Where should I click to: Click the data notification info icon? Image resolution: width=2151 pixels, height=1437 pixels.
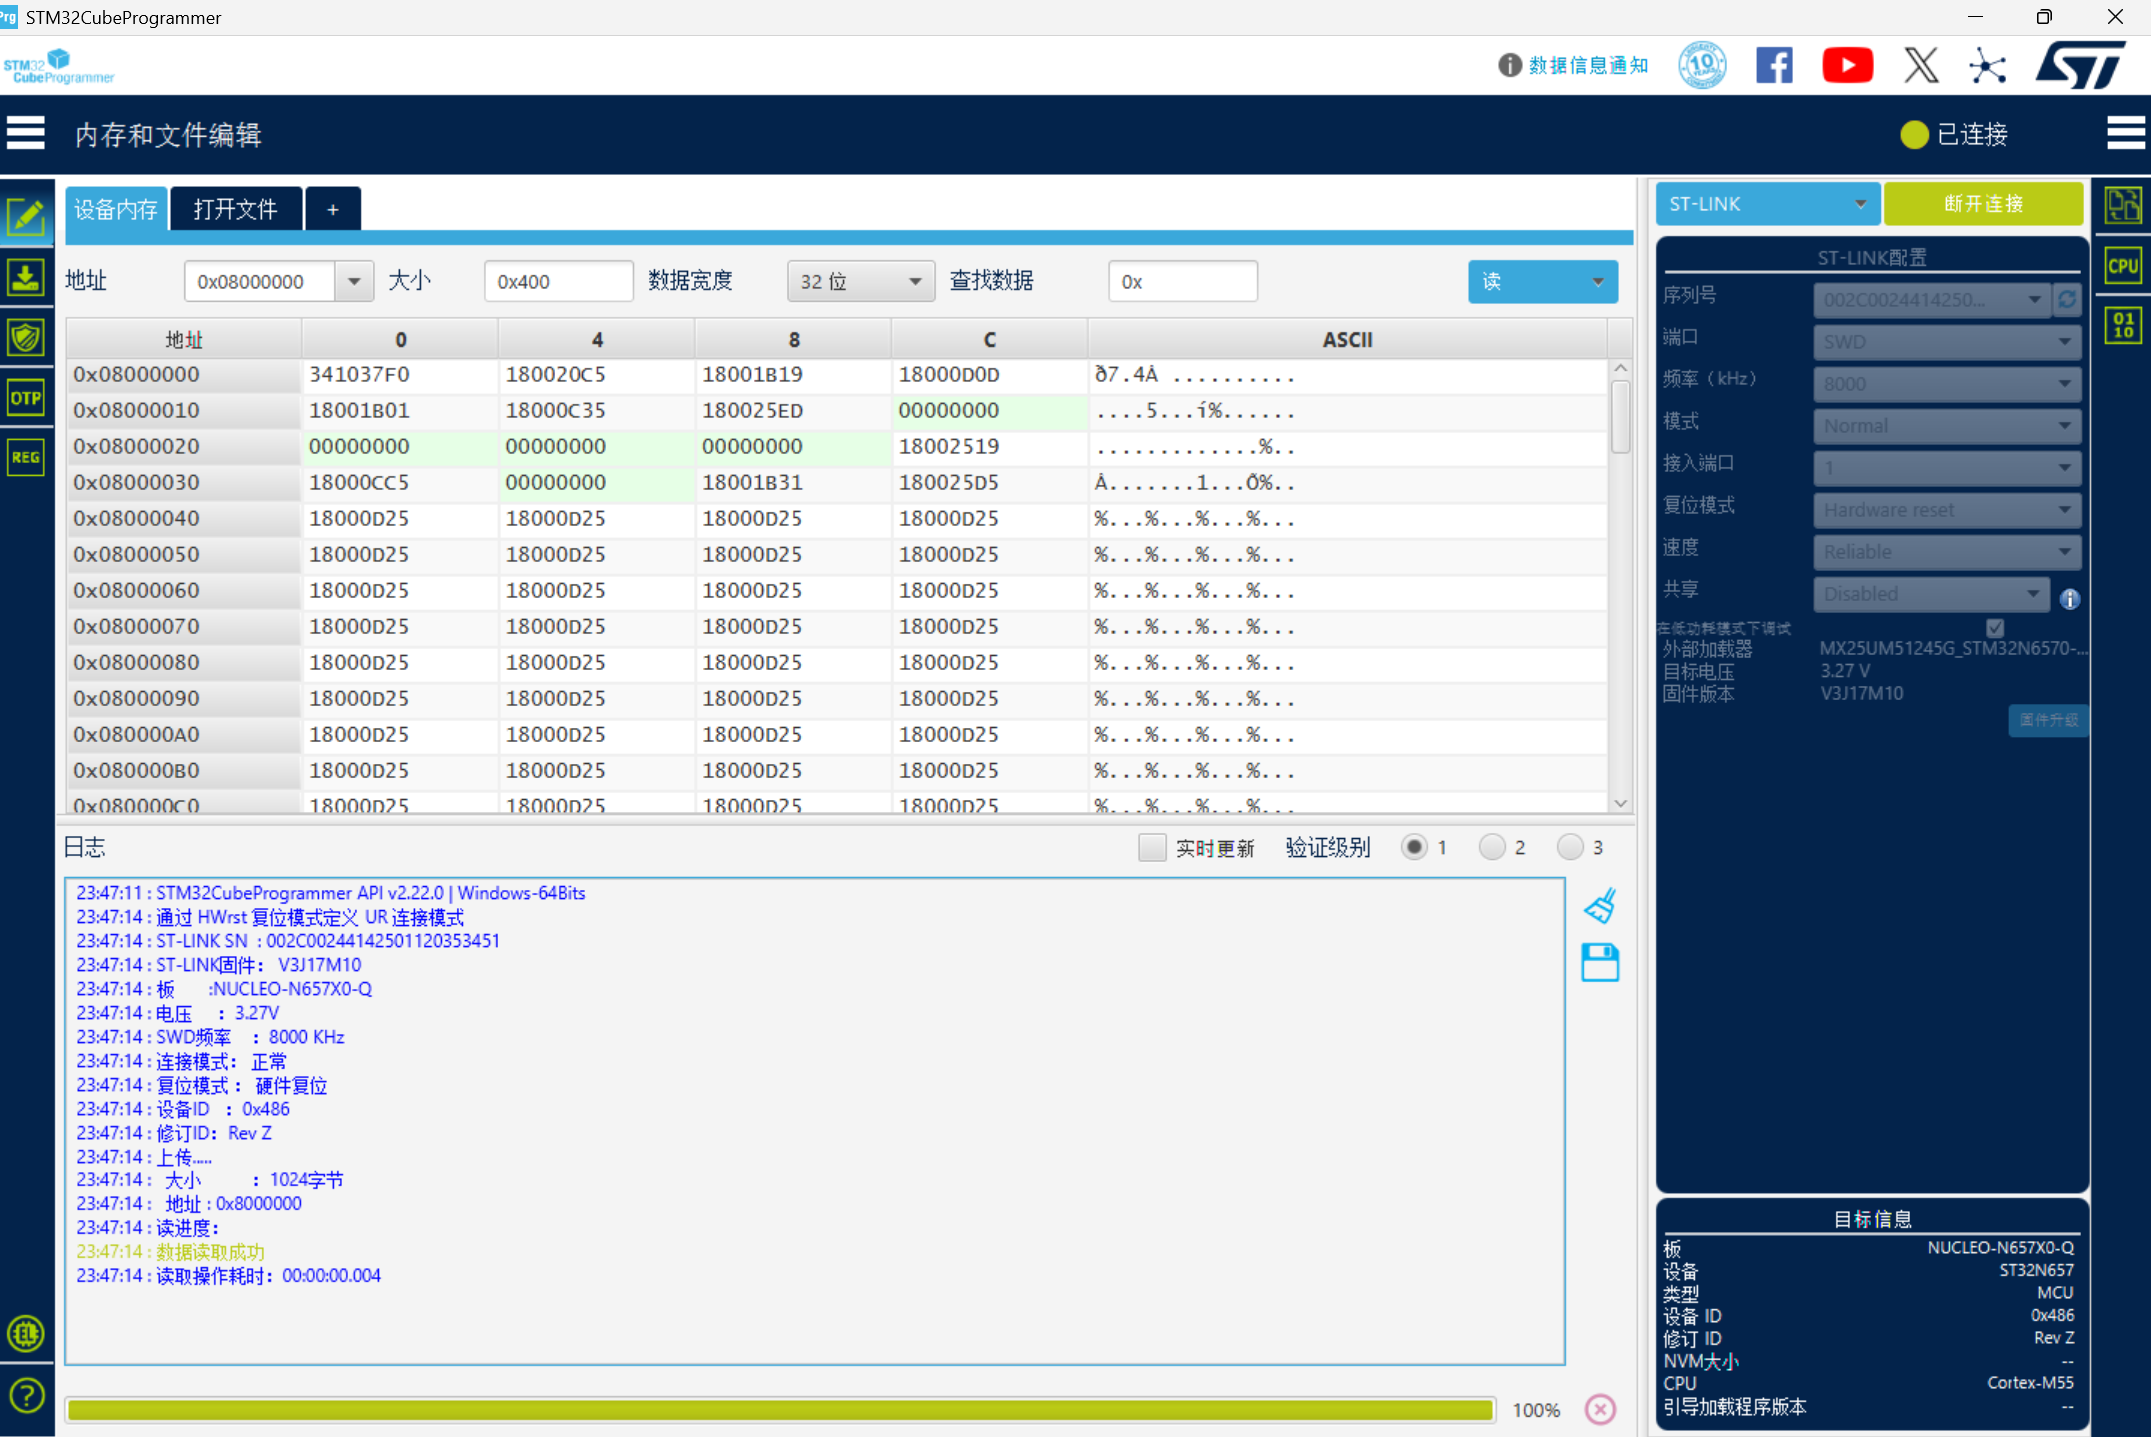1509,65
